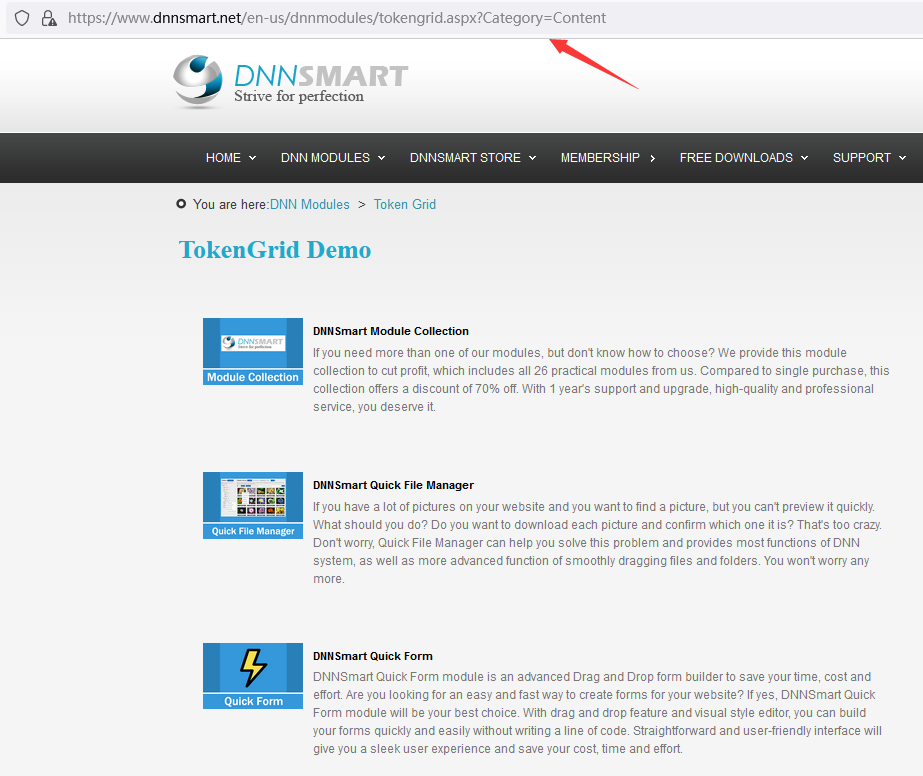
Task: Follow the DNN Modules breadcrumb link
Action: 310,204
